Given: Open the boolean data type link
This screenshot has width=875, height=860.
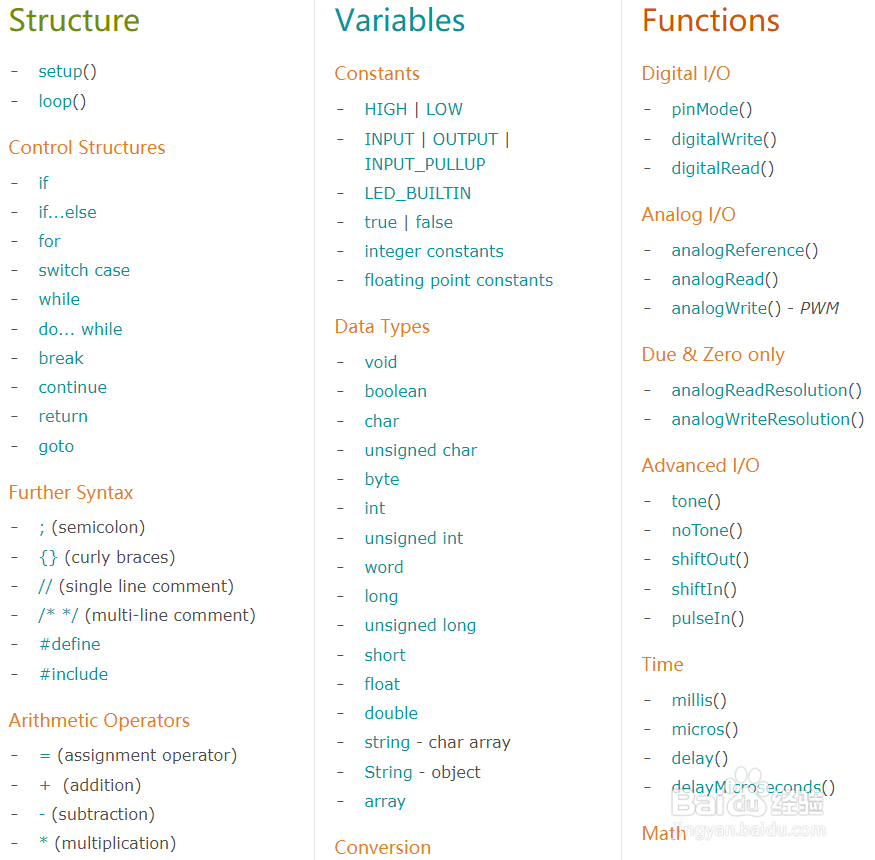Looking at the screenshot, I should tap(396, 391).
